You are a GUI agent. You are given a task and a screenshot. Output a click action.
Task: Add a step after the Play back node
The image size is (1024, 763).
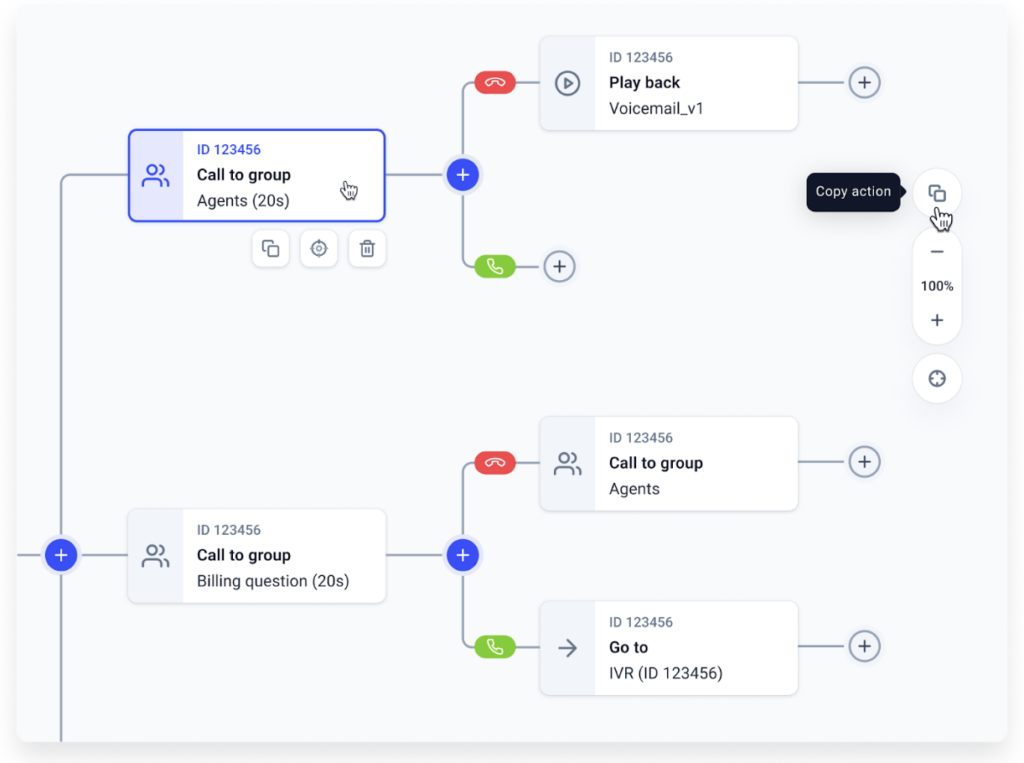(x=864, y=82)
